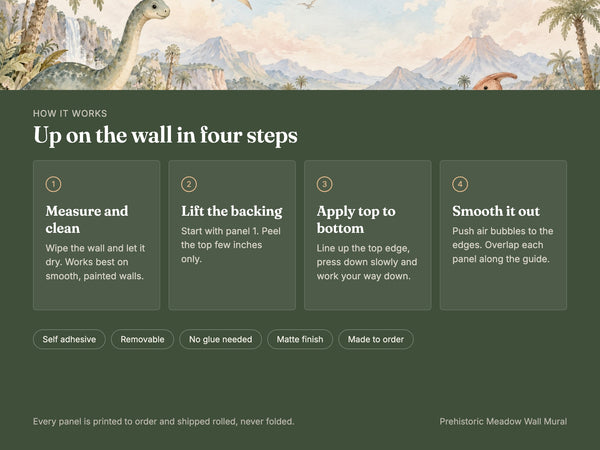Image resolution: width=600 pixels, height=450 pixels.
Task: Click the step 2 circled number icon
Action: click(x=189, y=184)
